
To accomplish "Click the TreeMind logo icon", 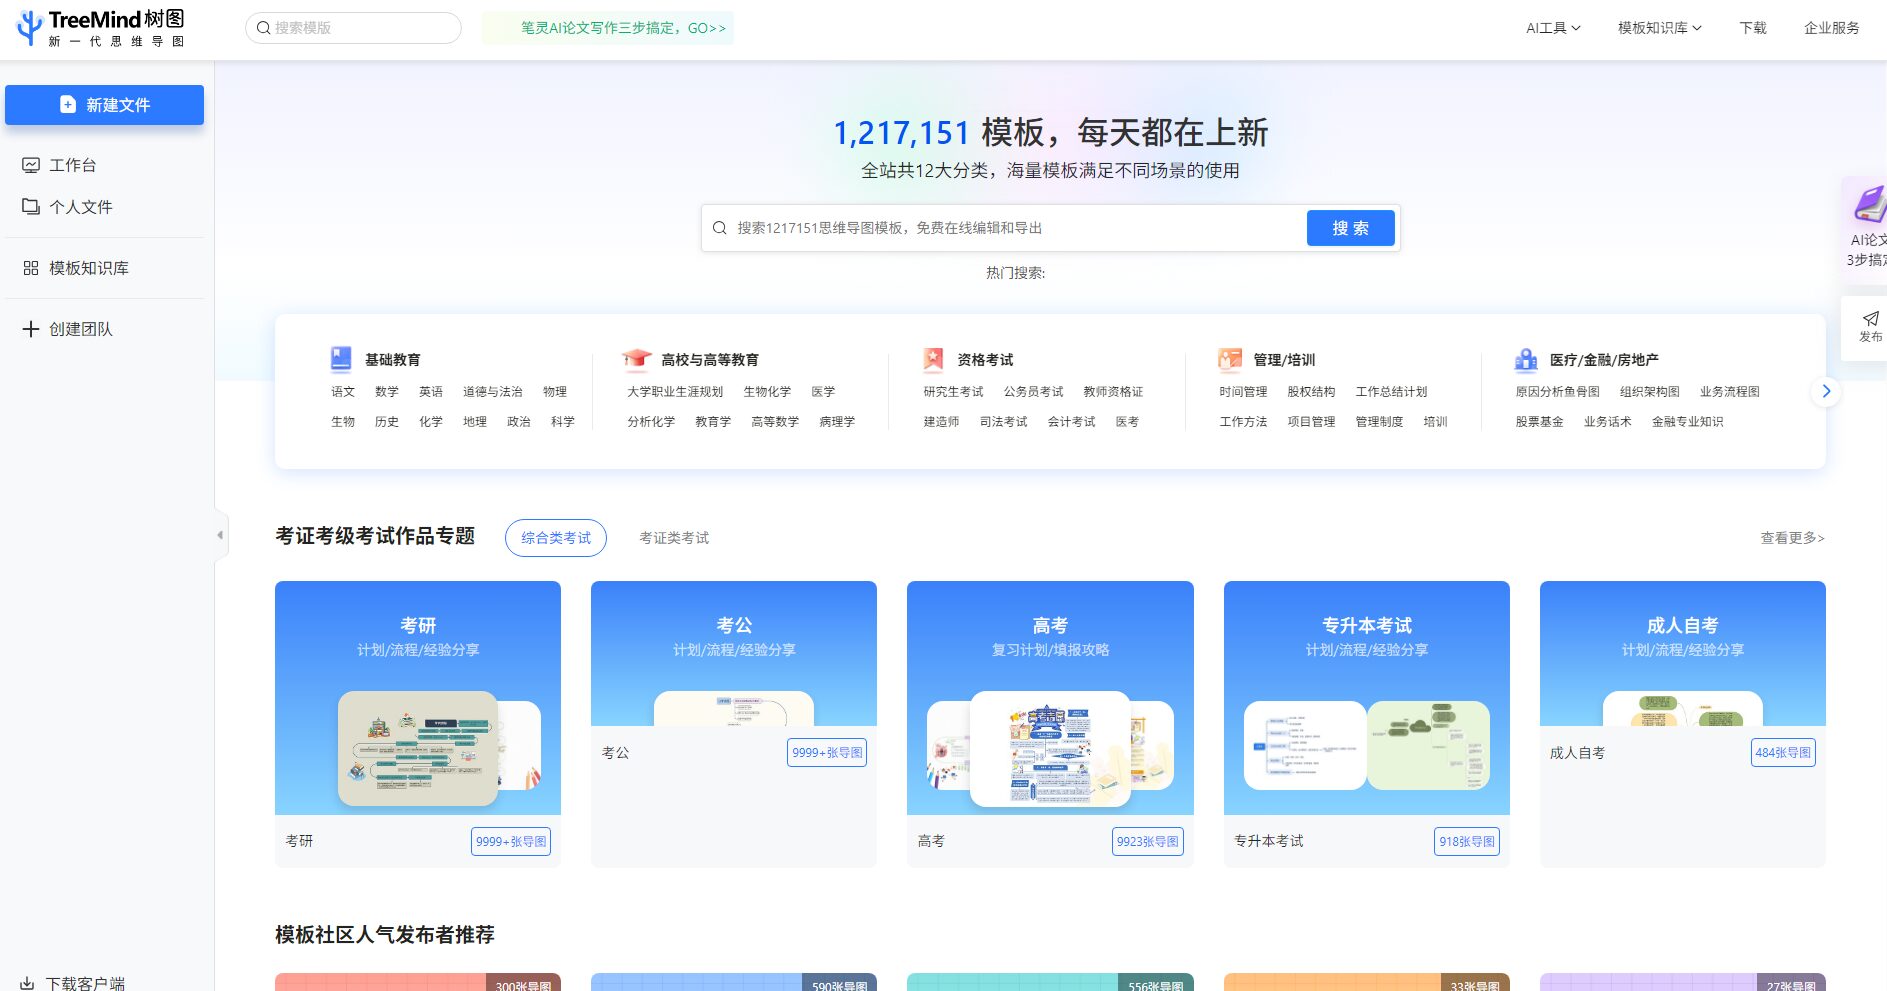I will pyautogui.click(x=30, y=27).
